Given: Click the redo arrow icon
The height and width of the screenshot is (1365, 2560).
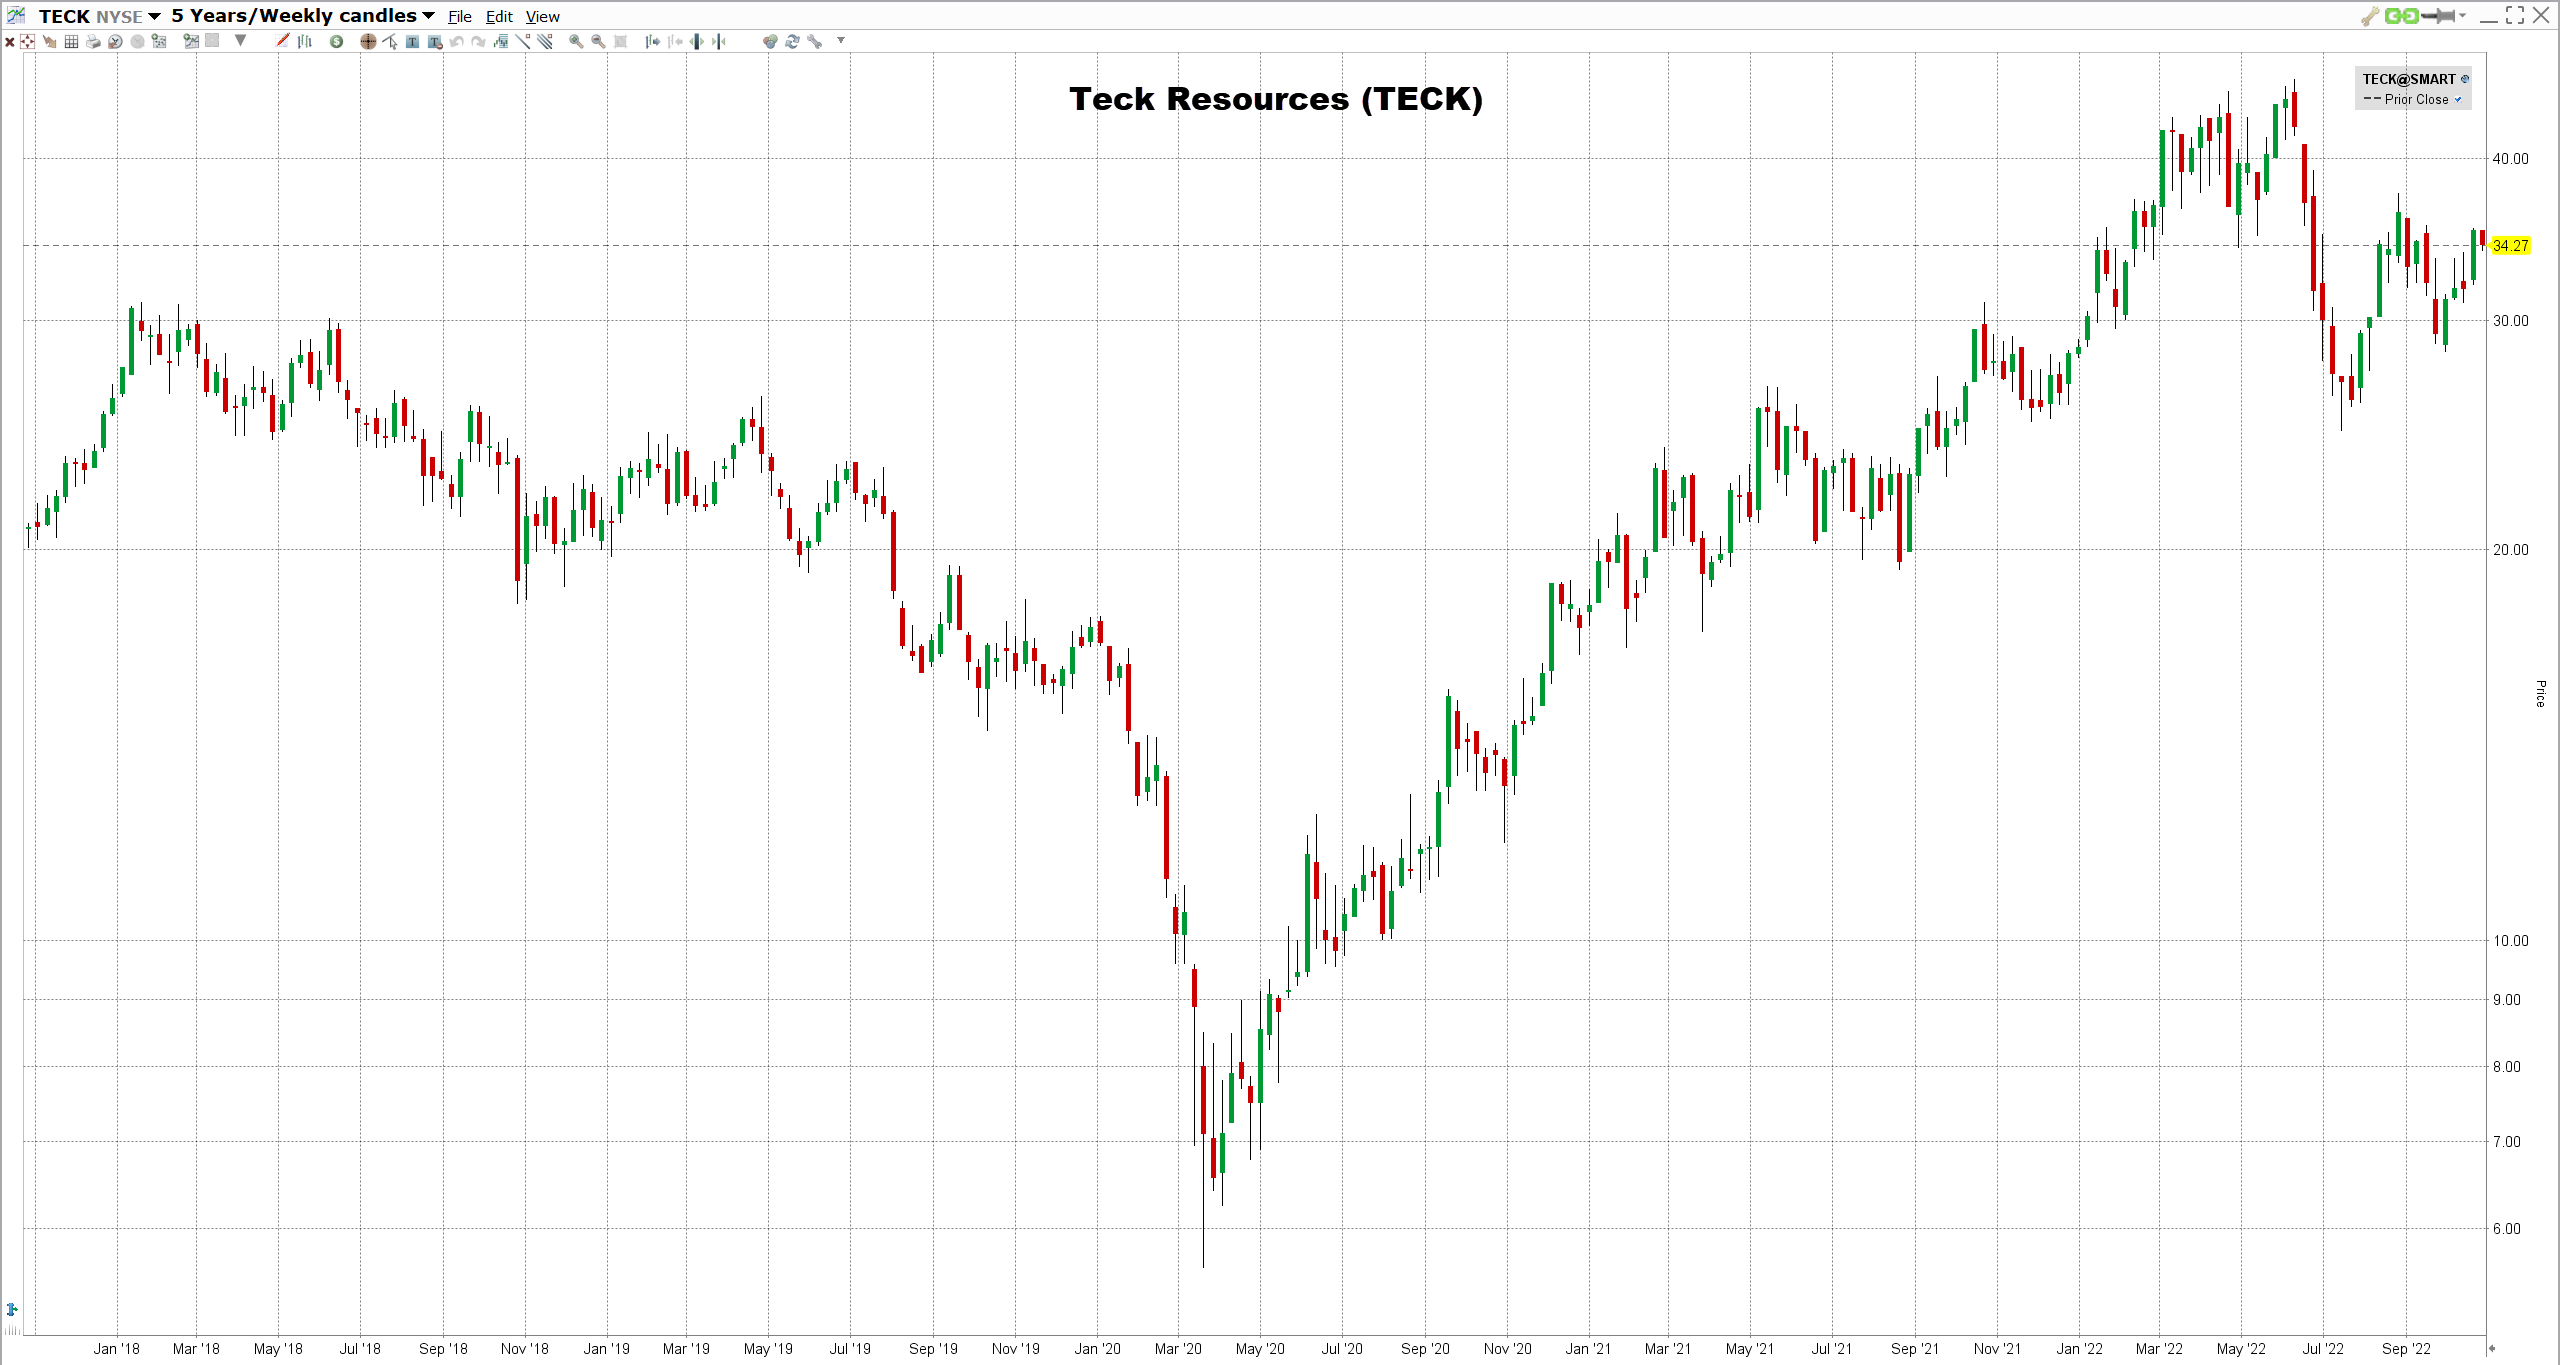Looking at the screenshot, I should (478, 41).
